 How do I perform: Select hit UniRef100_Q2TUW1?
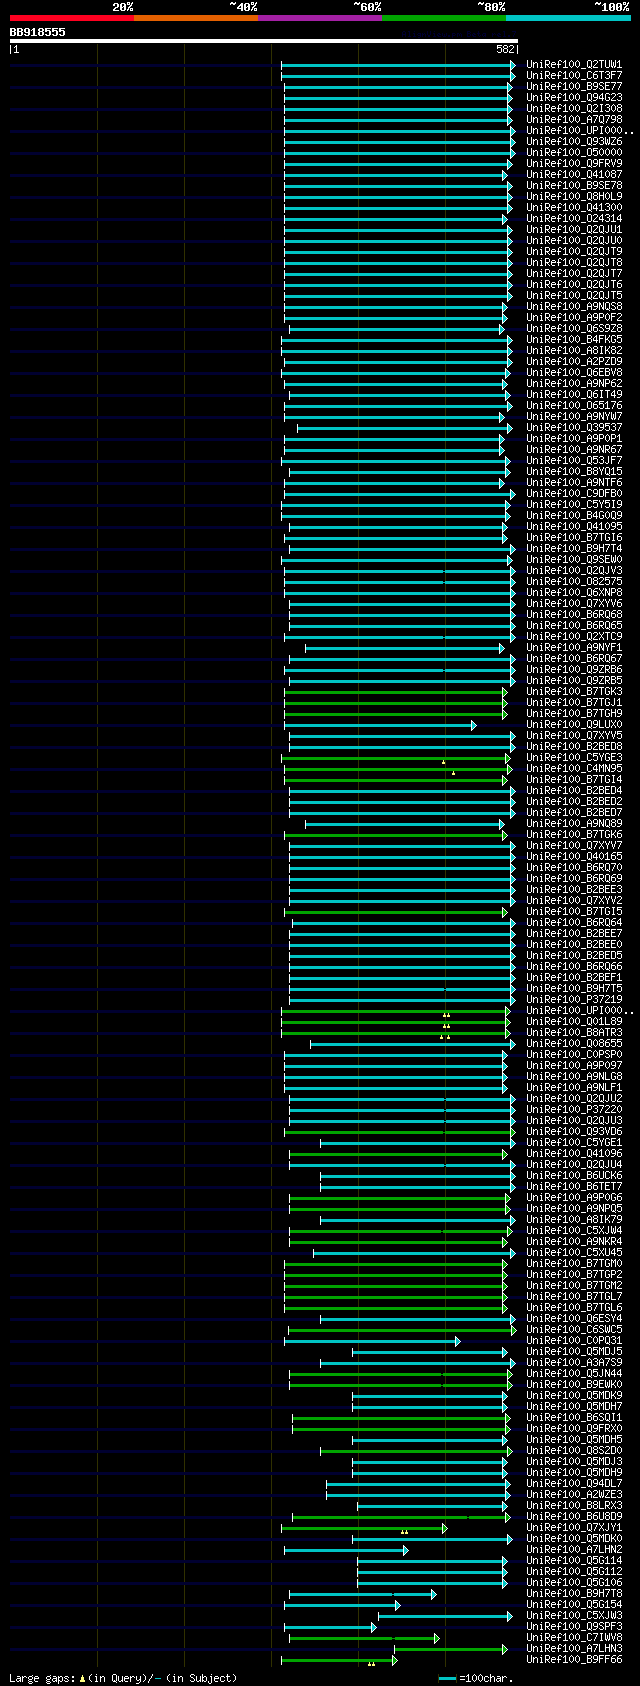click(x=574, y=64)
